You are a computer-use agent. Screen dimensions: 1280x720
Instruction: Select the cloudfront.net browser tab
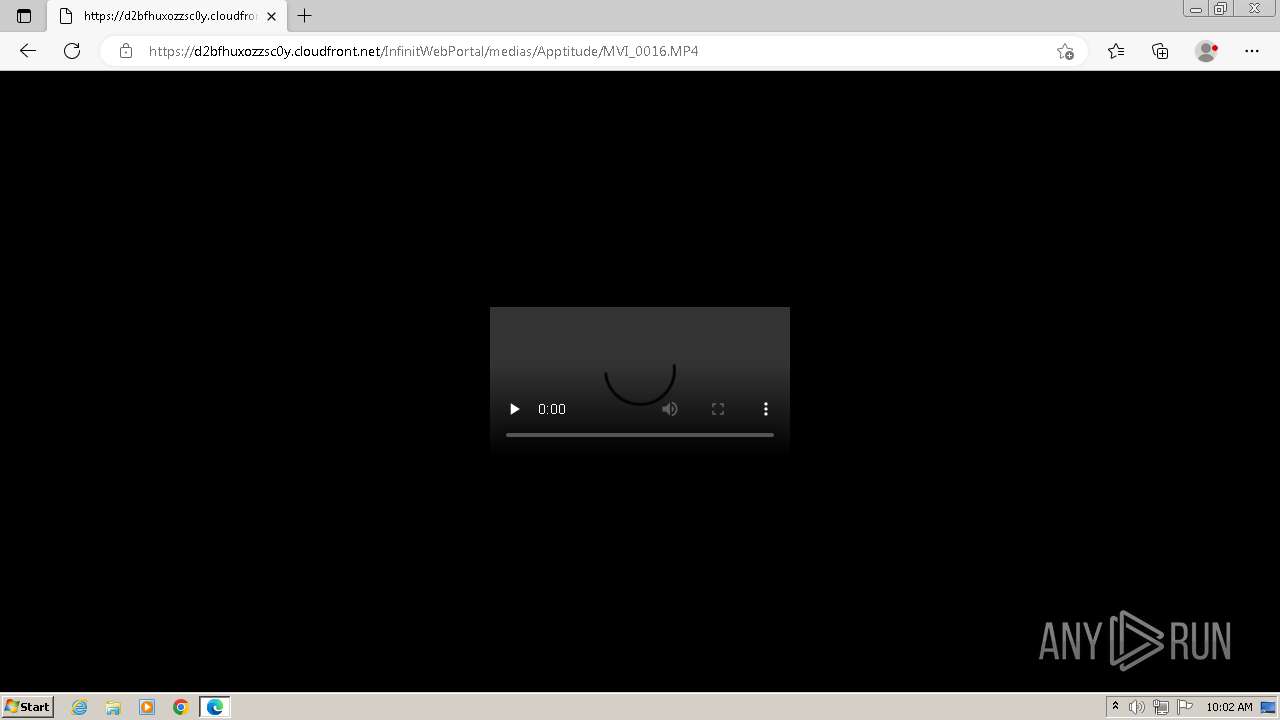click(x=167, y=16)
